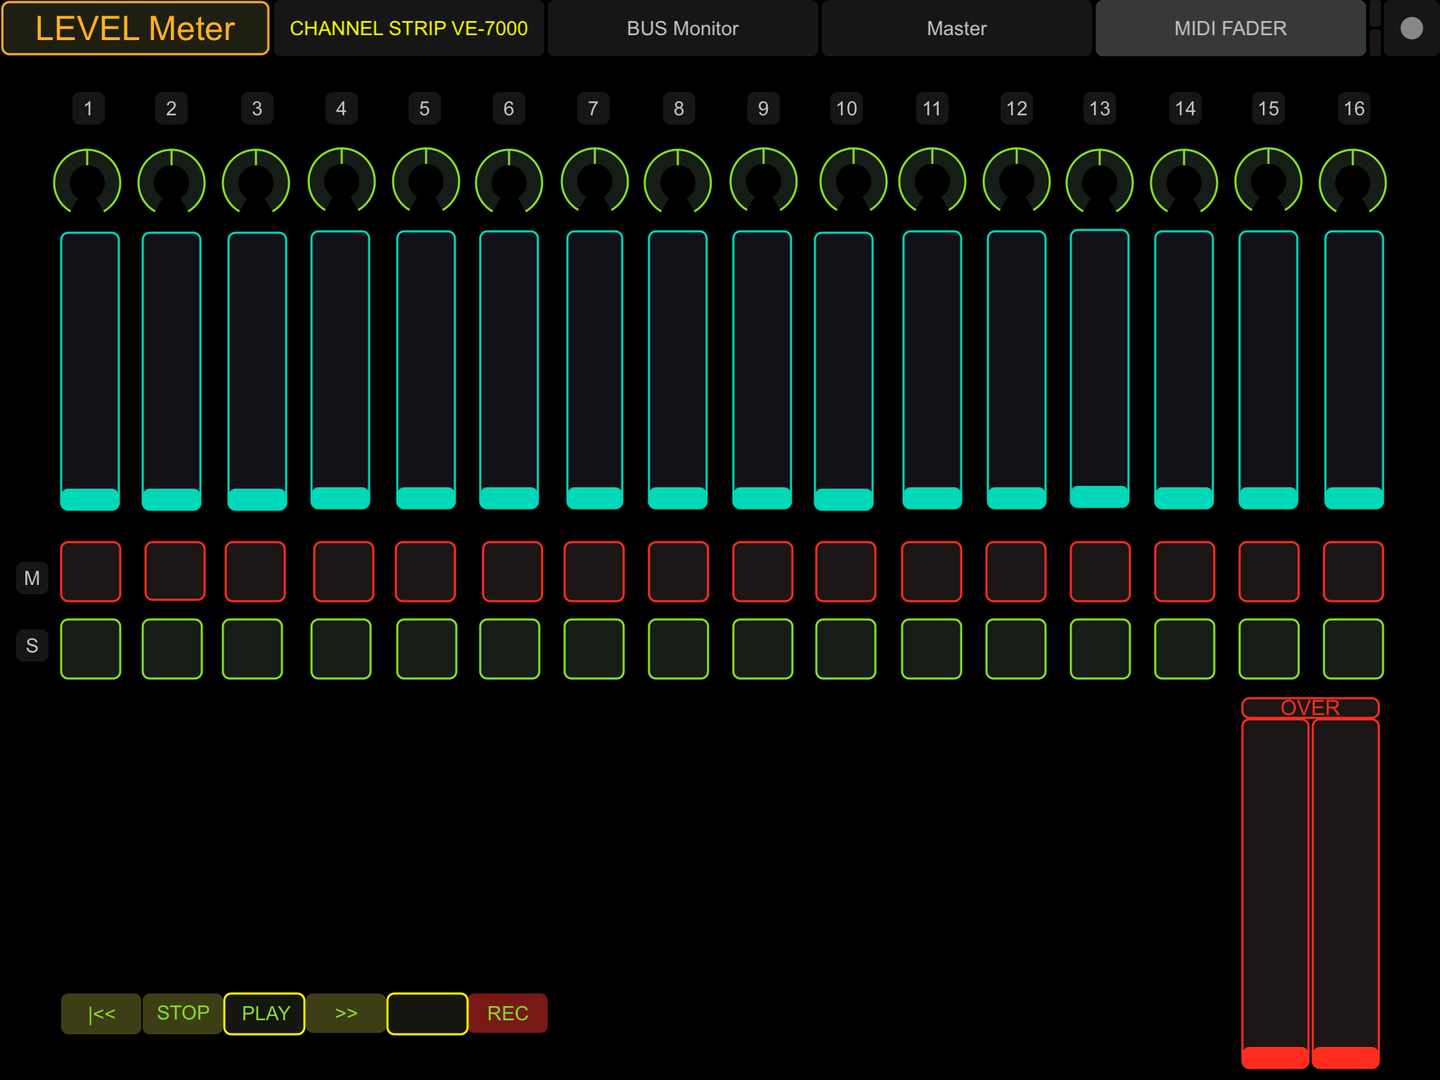
Task: Click the PLAY transport button
Action: (265, 1013)
